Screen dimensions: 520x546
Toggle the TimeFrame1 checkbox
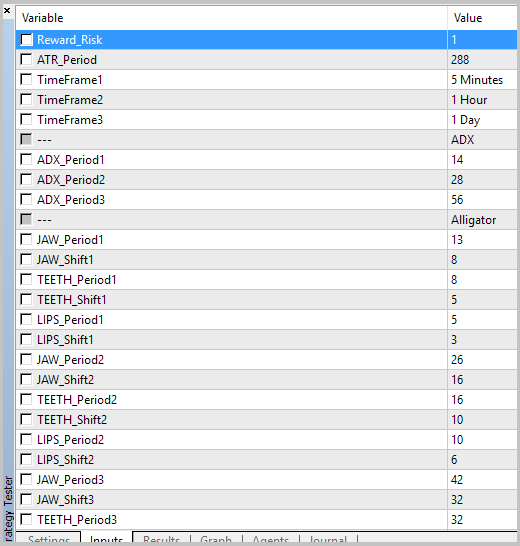(26, 79)
